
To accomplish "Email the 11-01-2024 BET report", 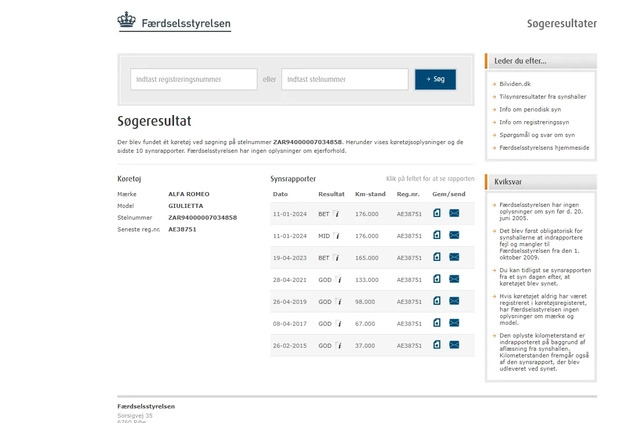I will [454, 213].
